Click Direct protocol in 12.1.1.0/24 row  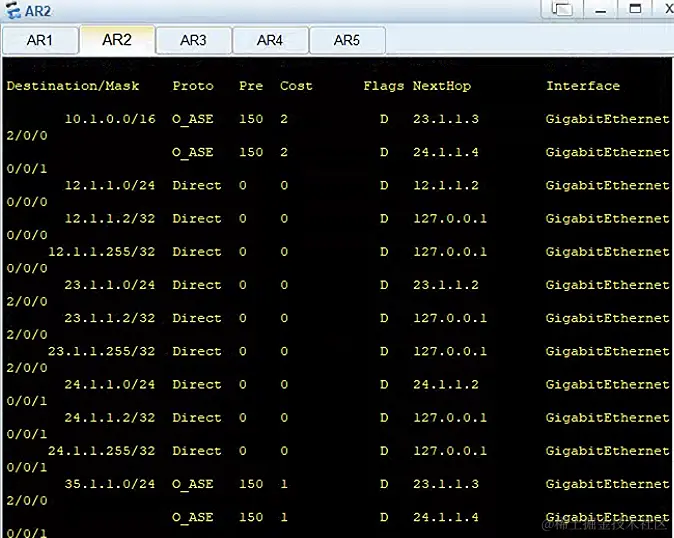tap(197, 186)
